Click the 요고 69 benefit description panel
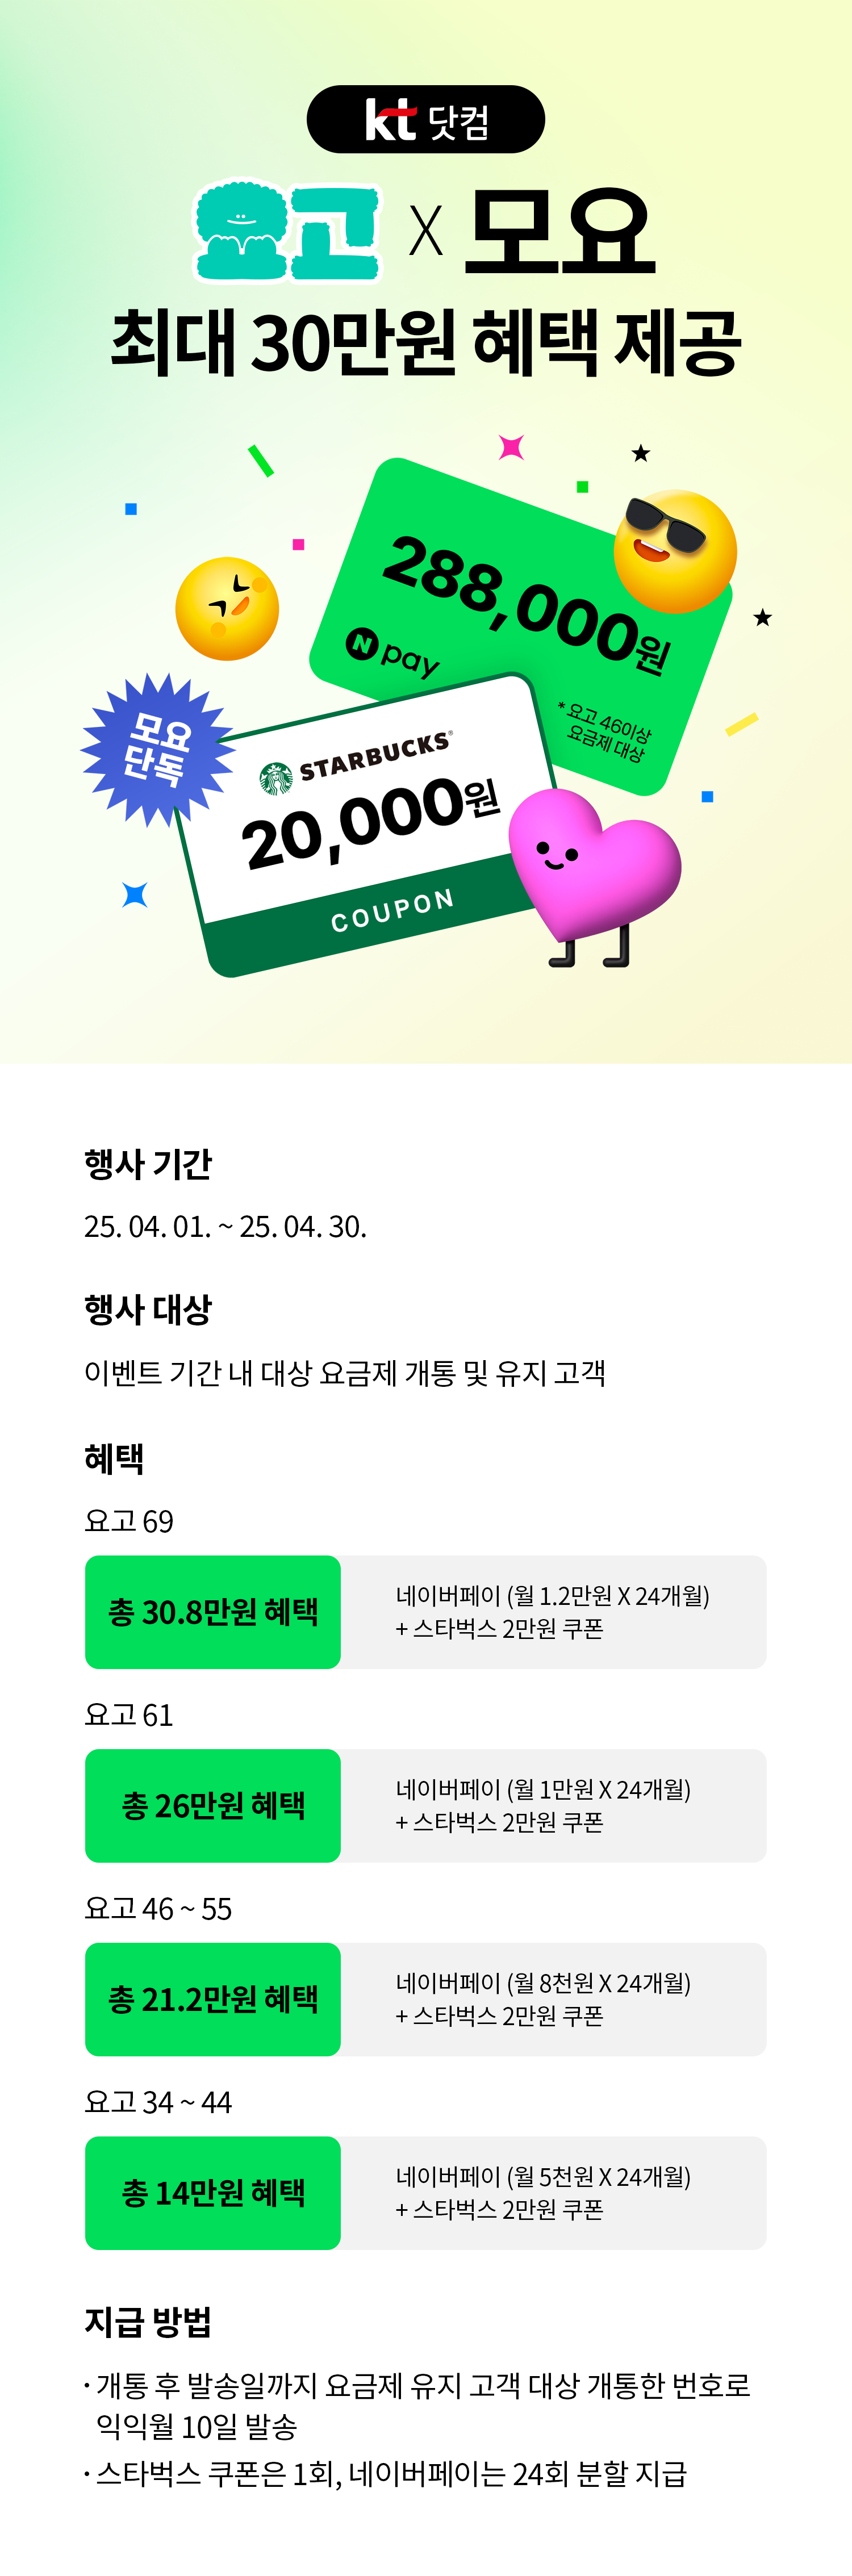This screenshot has height=2576, width=852. pyautogui.click(x=554, y=1612)
